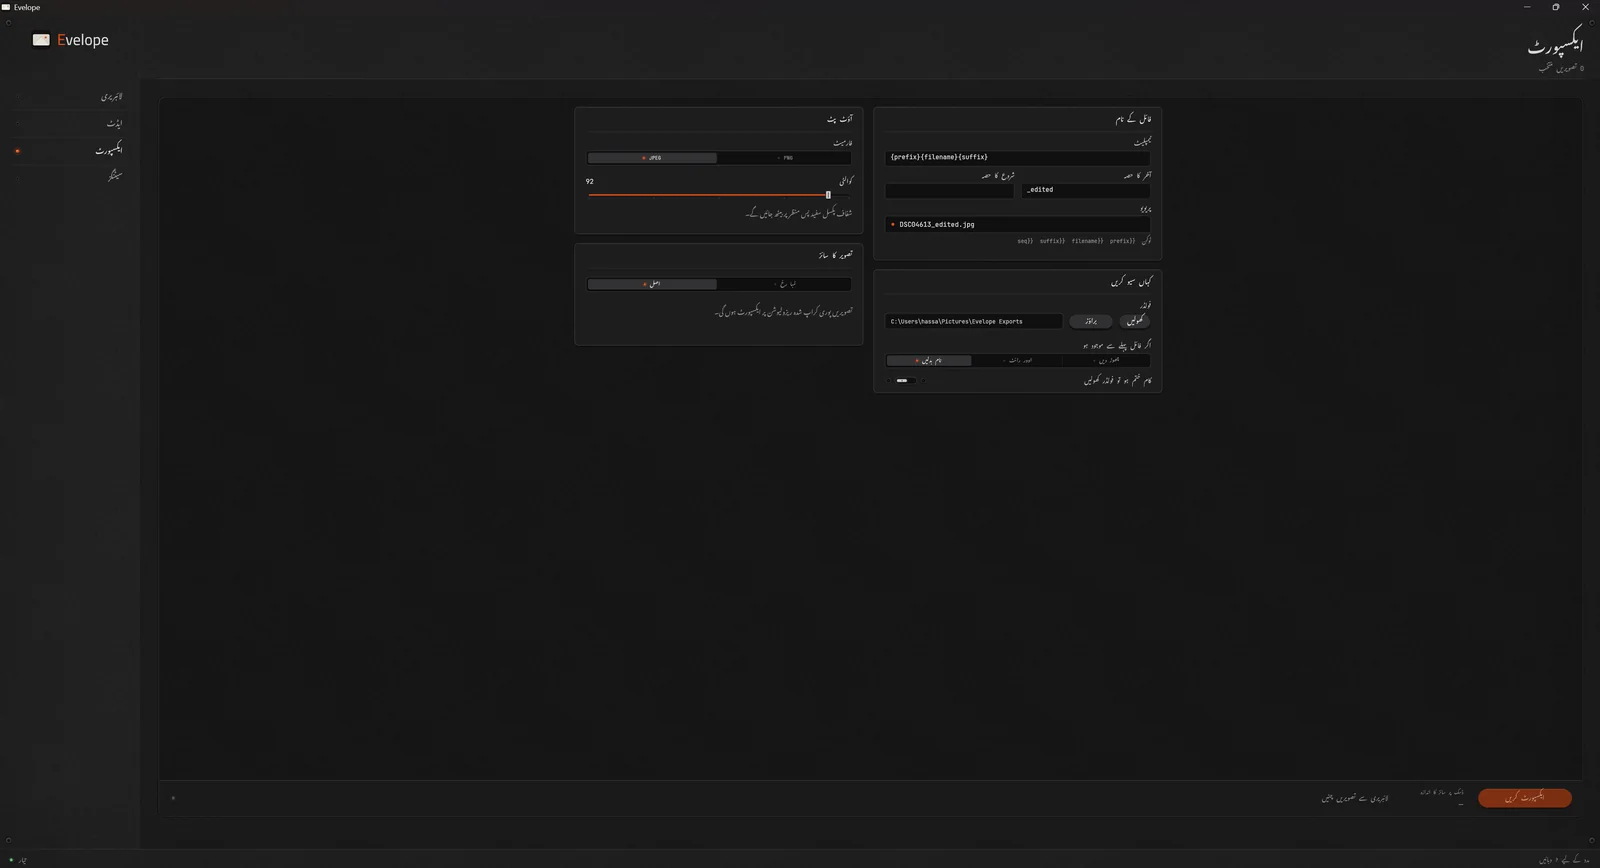Insert the {prefix} token chip
This screenshot has height=868, width=1600.
click(x=1122, y=241)
